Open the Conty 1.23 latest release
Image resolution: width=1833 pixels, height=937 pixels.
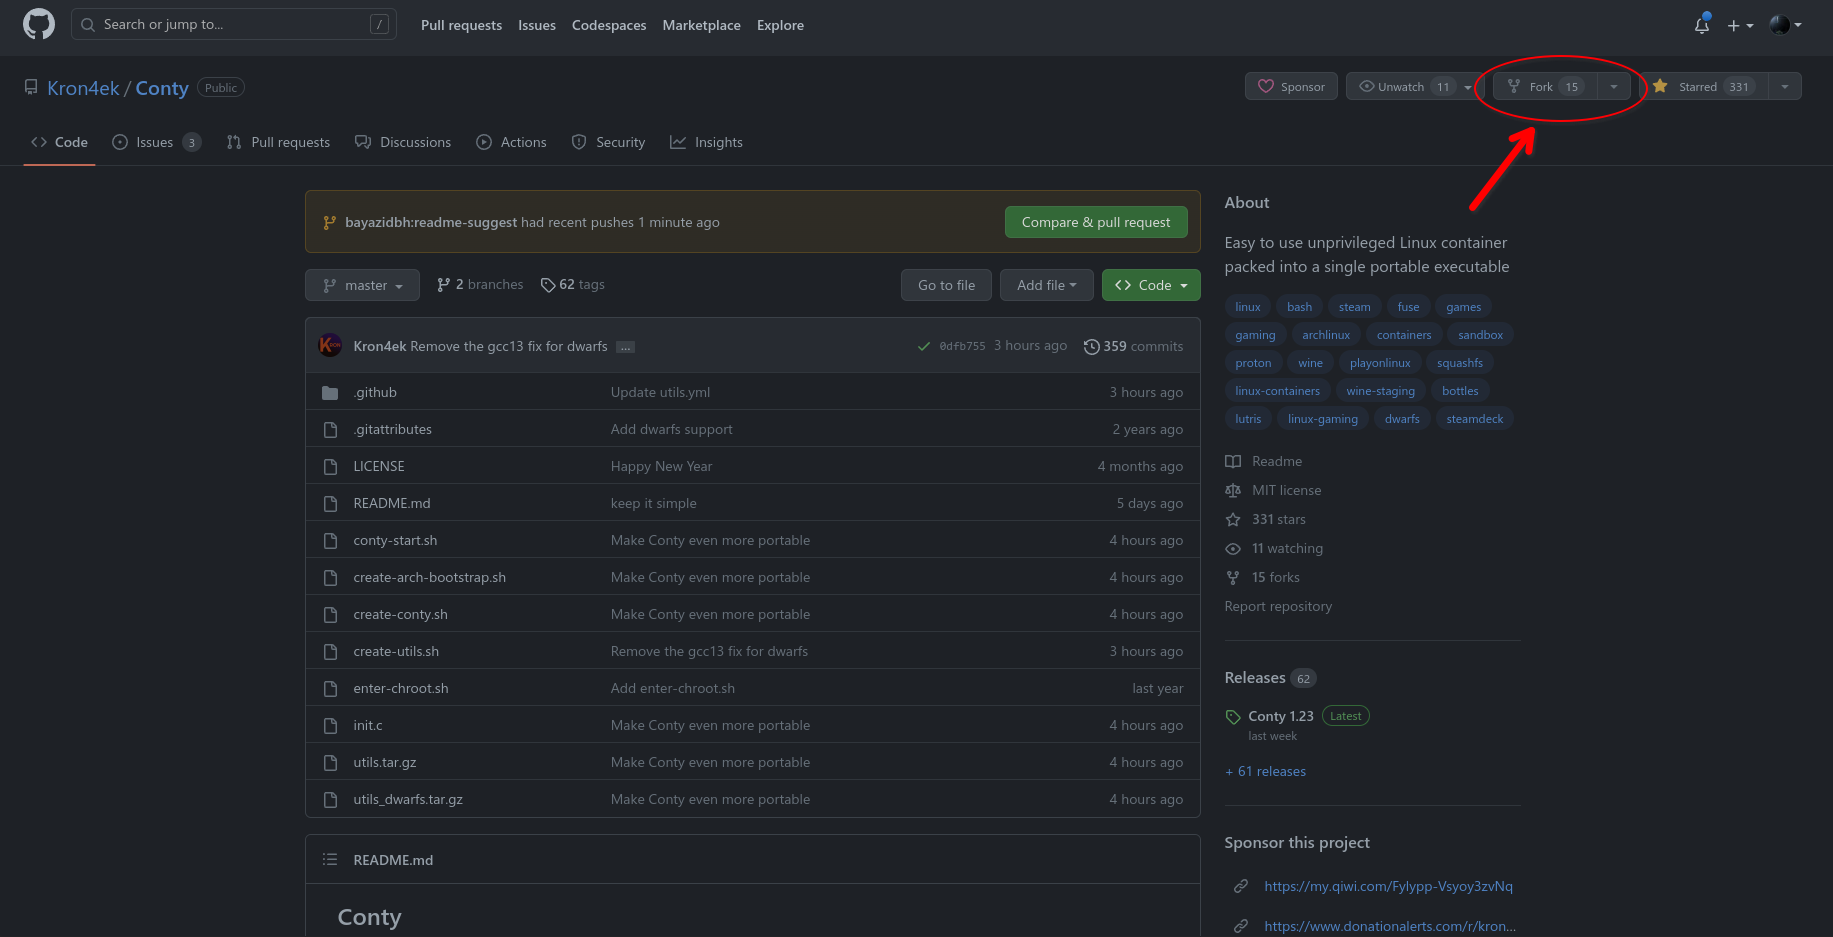[1280, 716]
